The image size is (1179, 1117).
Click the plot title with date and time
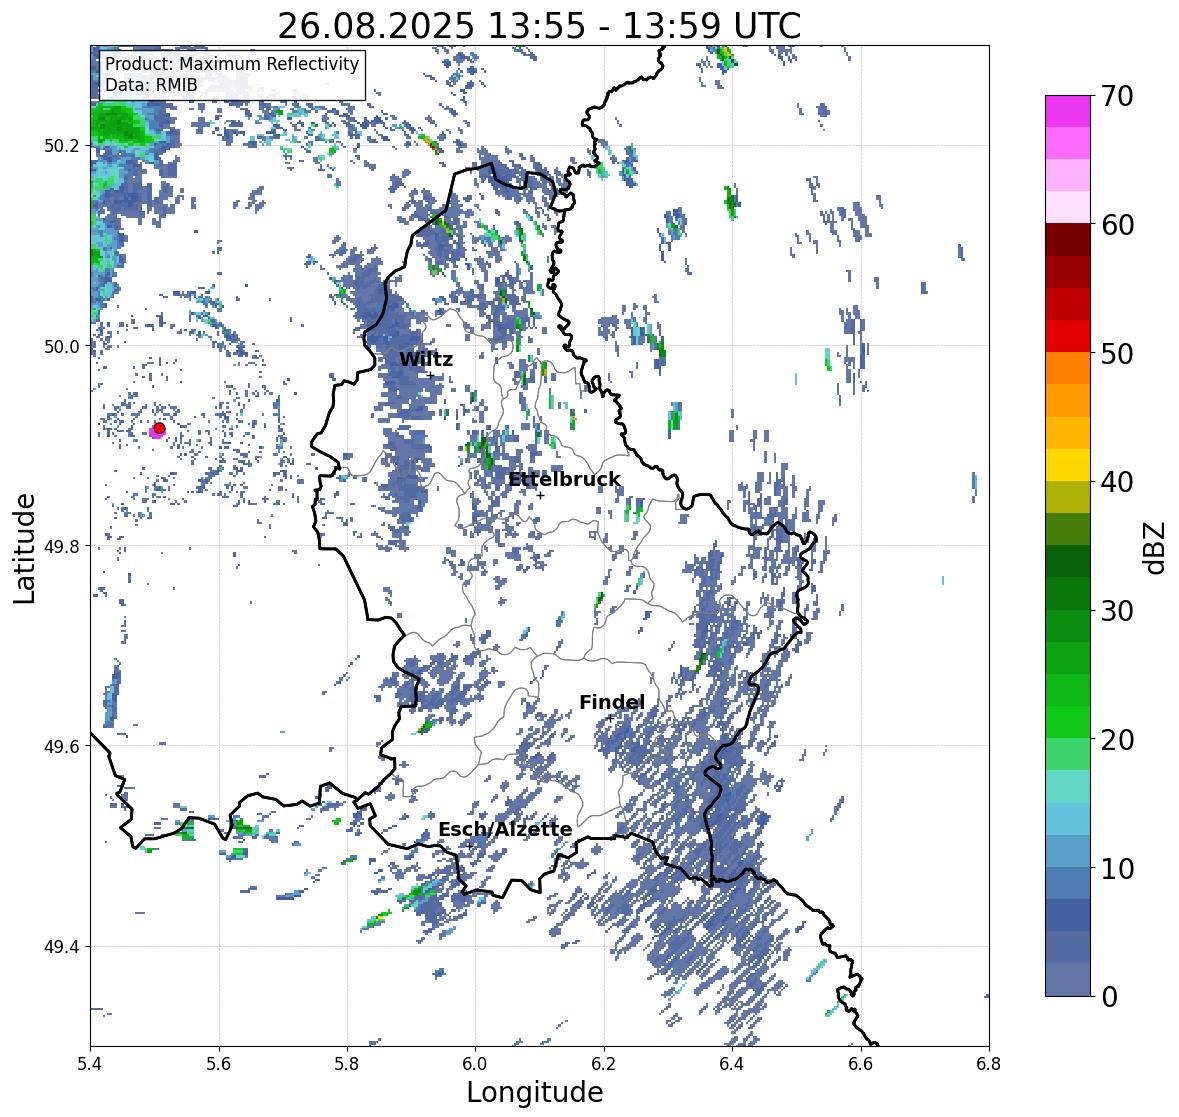[x=539, y=26]
